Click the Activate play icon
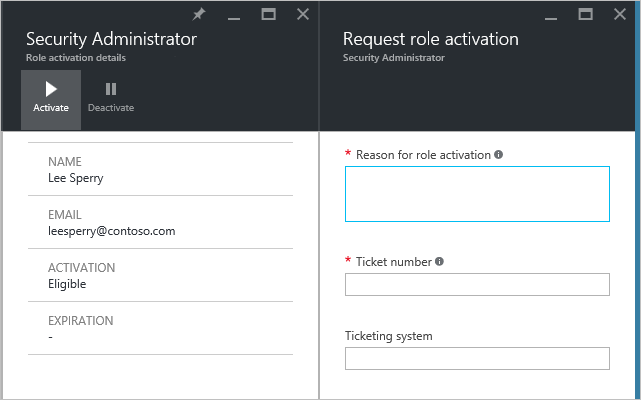The image size is (641, 400). click(51, 90)
